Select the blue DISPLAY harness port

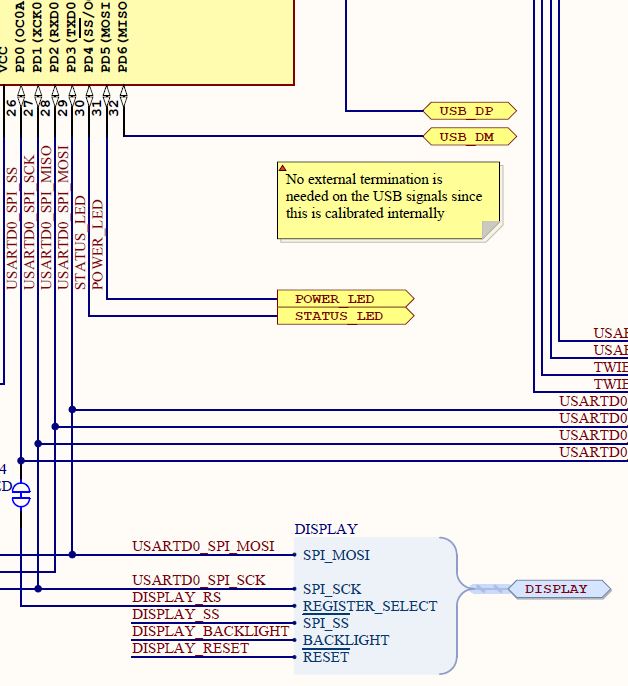559,589
